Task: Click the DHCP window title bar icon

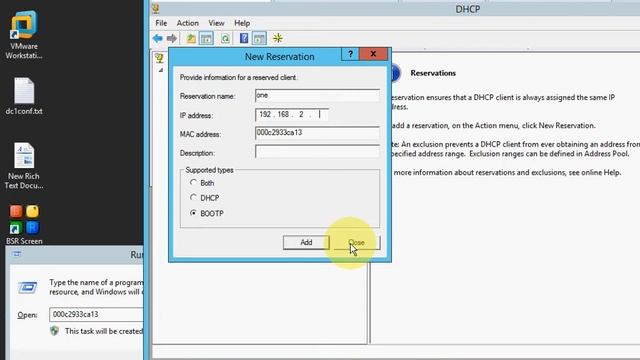Action: coord(156,9)
